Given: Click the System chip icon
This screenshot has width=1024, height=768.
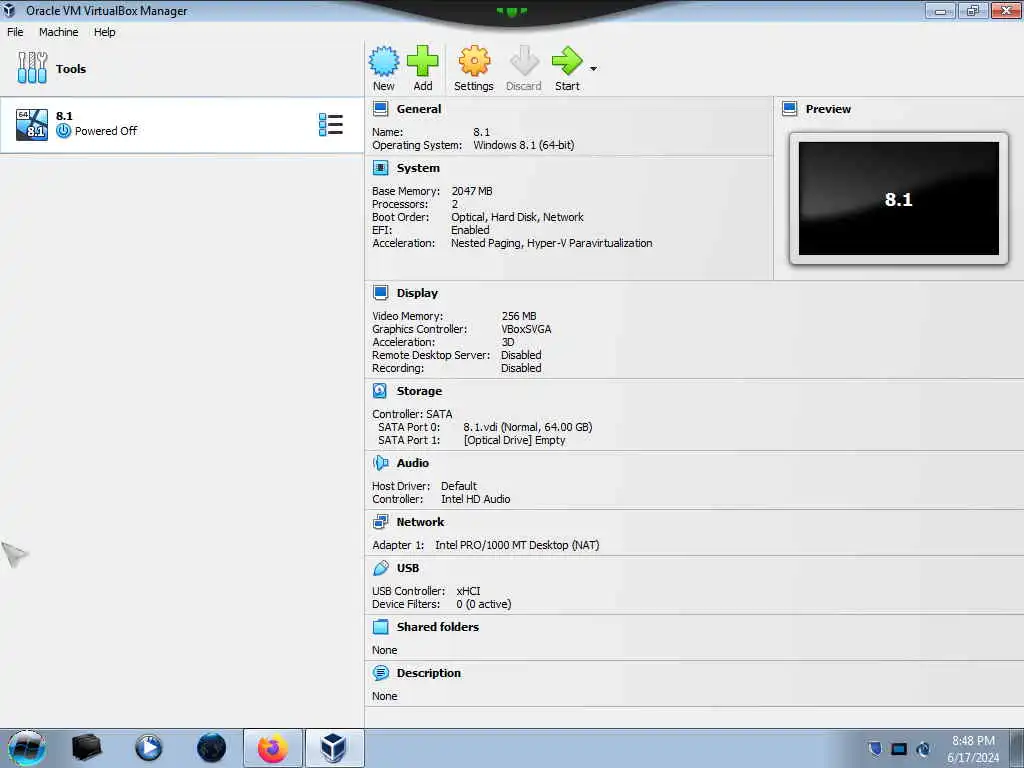Looking at the screenshot, I should point(380,168).
